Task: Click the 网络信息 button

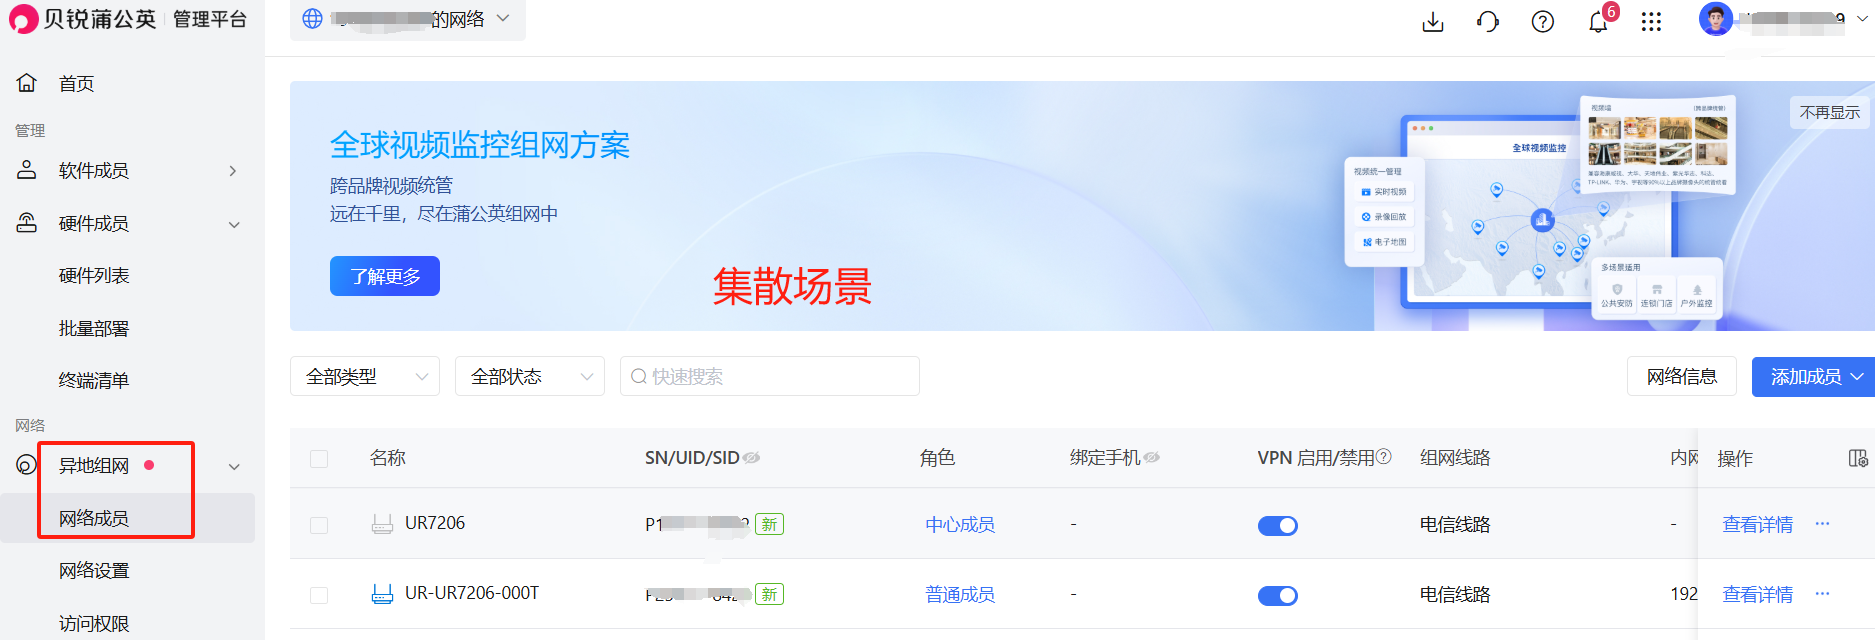Action: pos(1682,377)
